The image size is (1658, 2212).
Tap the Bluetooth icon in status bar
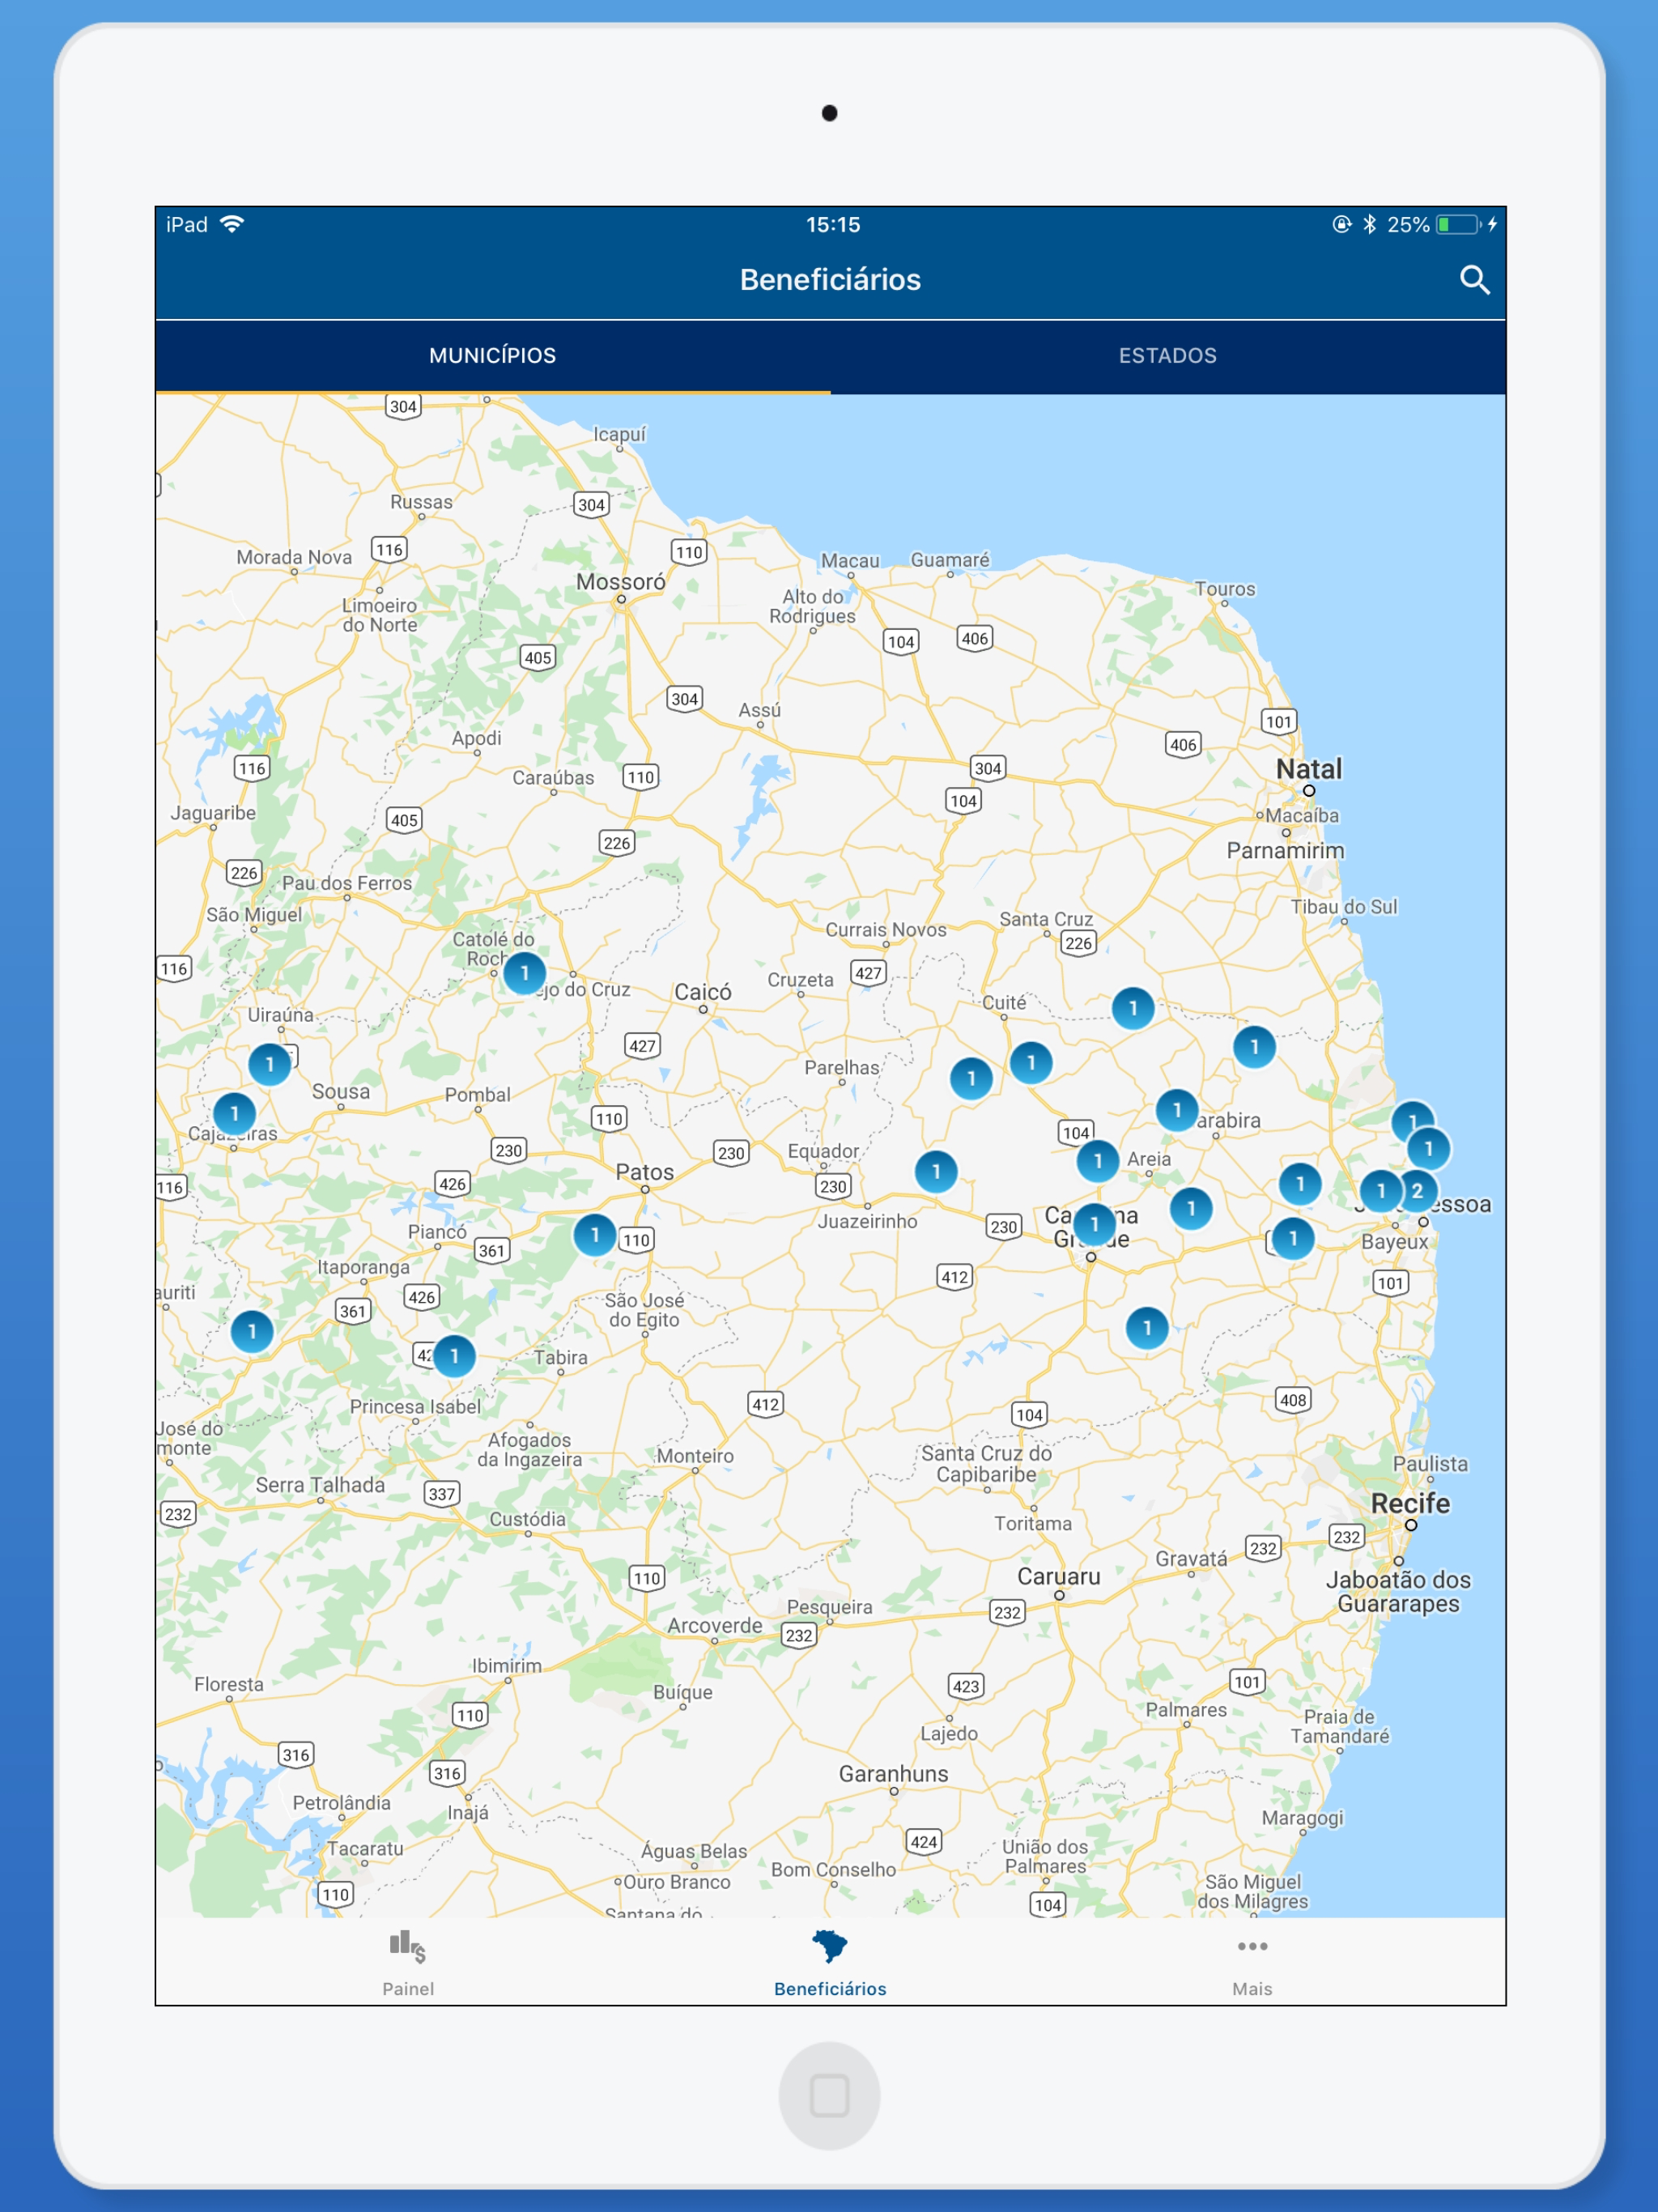click(1370, 224)
